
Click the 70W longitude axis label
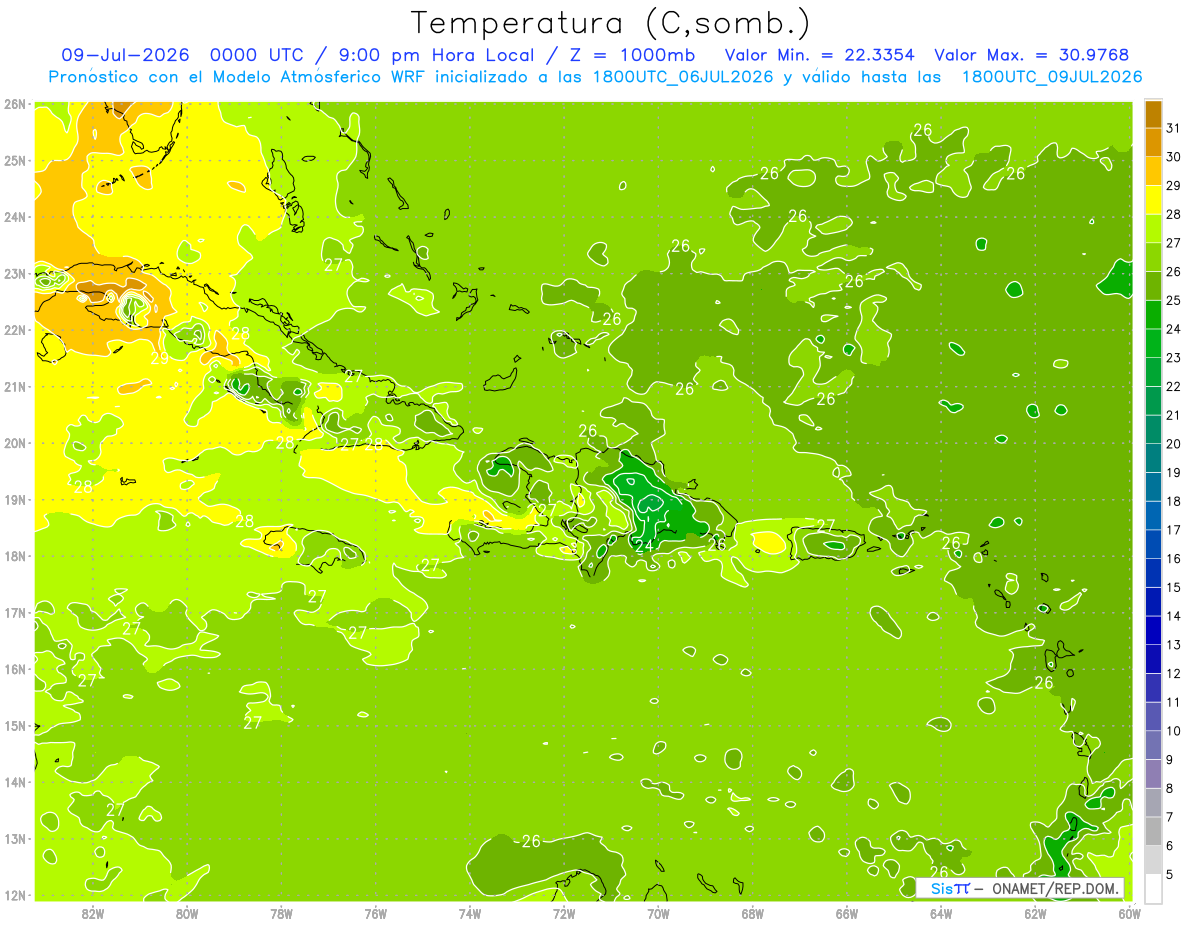658,913
